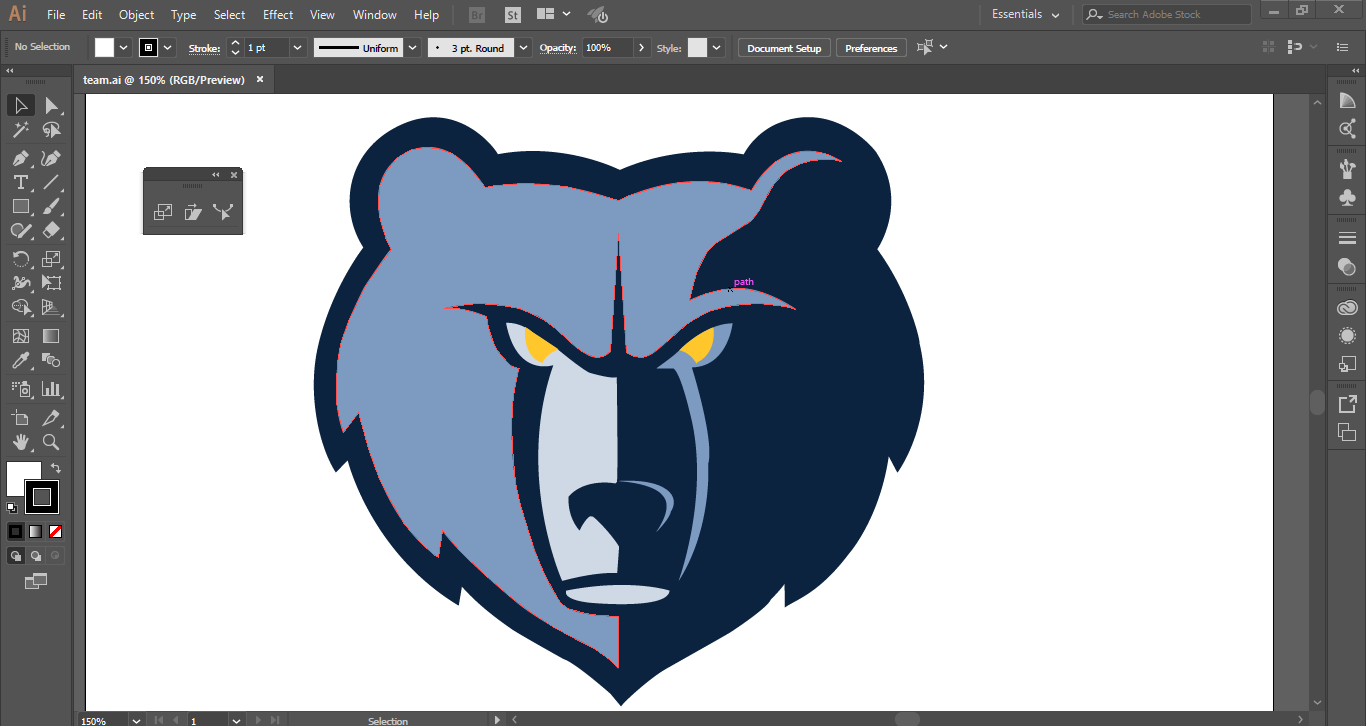Select the Zoom tool
The width and height of the screenshot is (1366, 726).
51,442
